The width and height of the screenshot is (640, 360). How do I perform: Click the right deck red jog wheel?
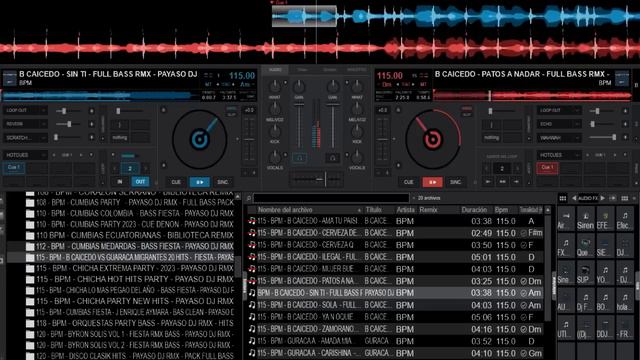[433, 139]
